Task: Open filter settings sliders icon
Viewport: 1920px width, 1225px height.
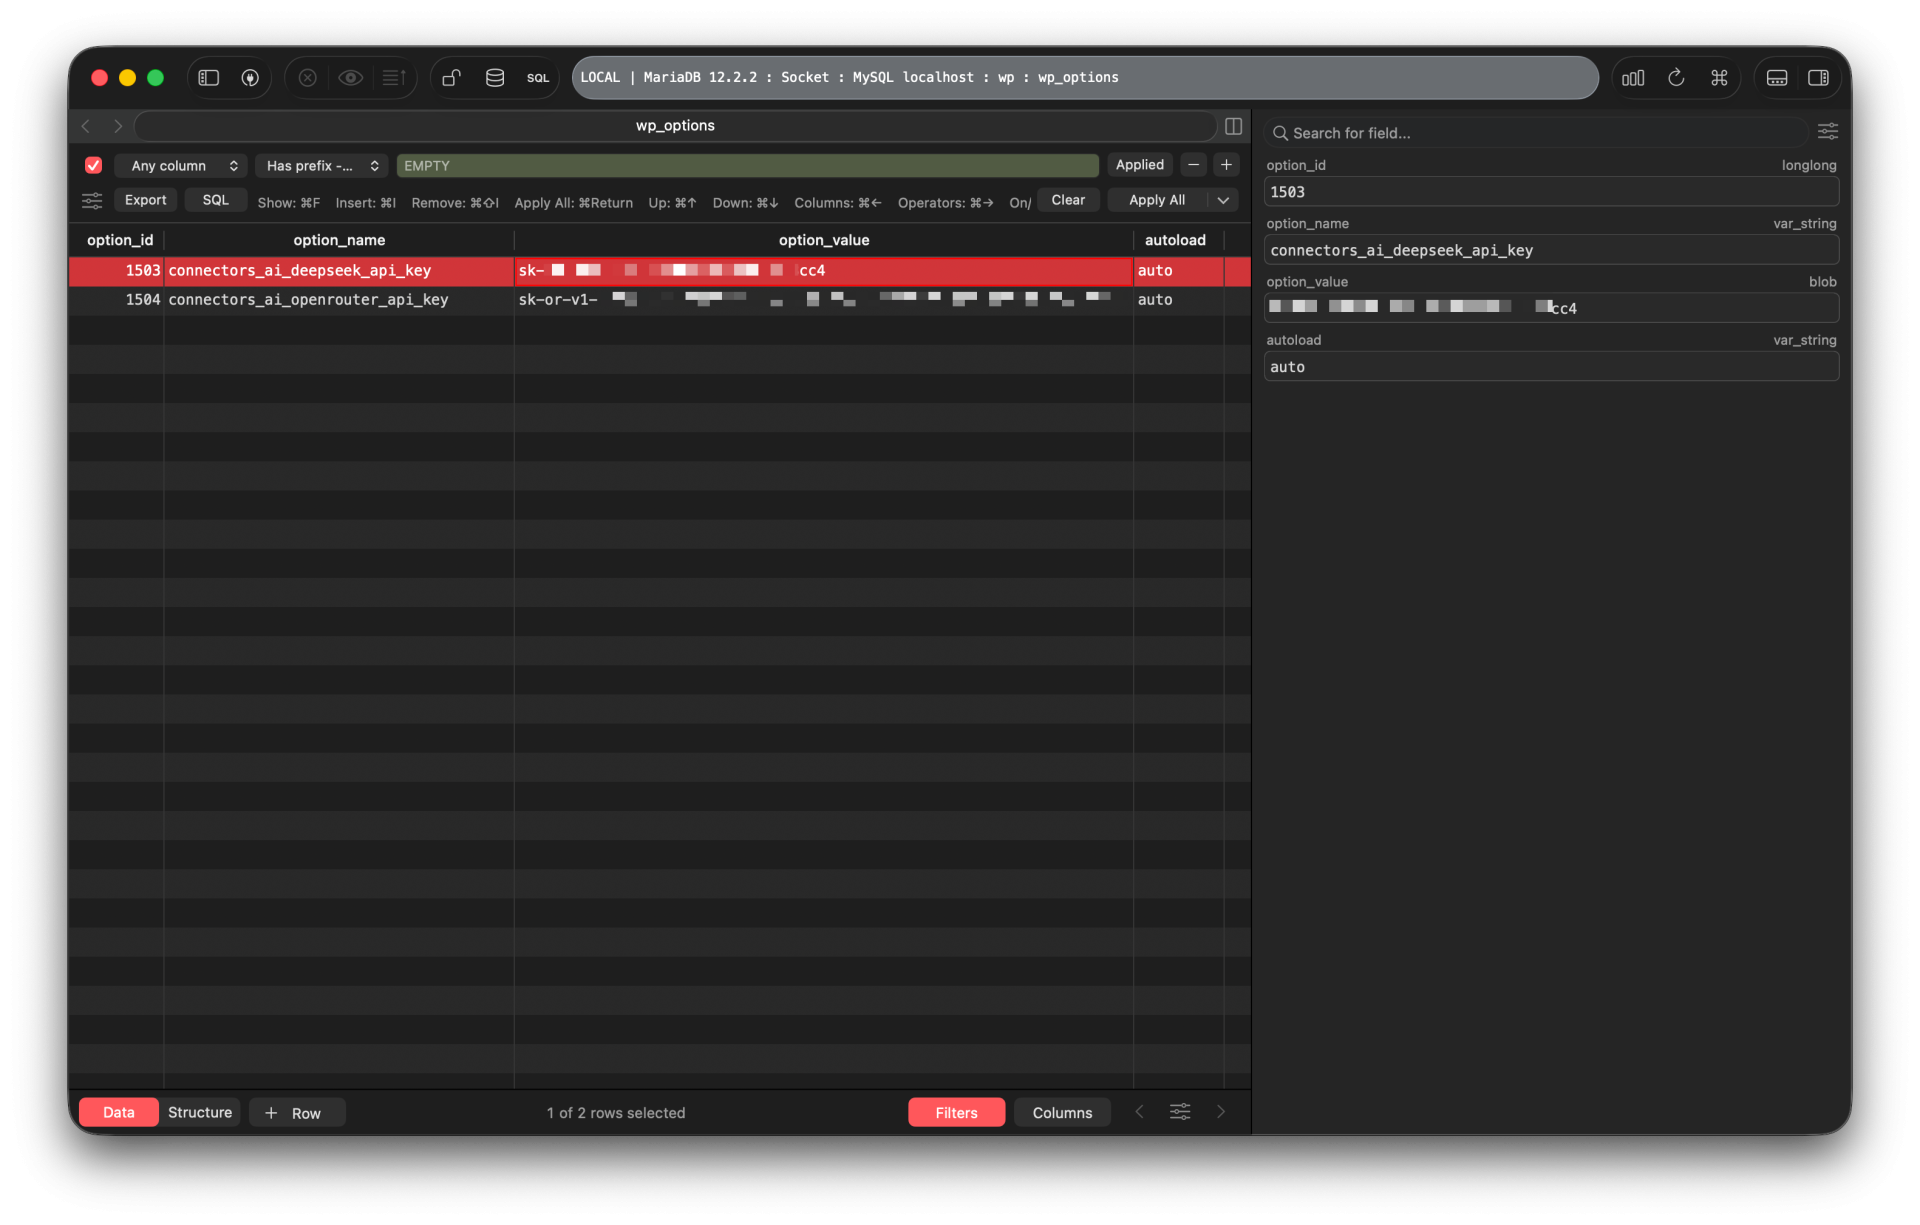Action: point(92,201)
